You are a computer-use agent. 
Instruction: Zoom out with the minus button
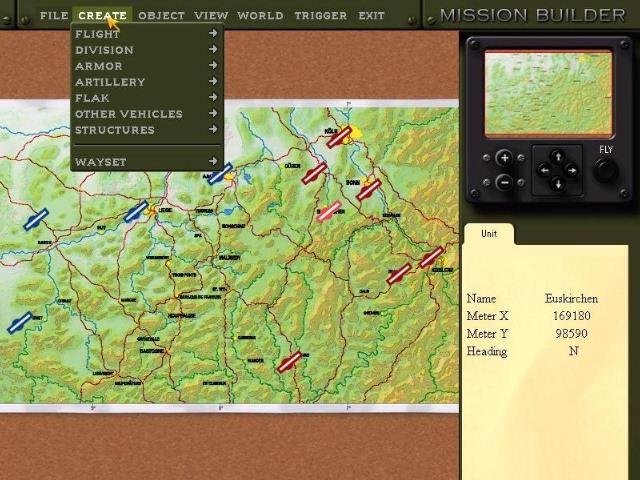click(505, 182)
